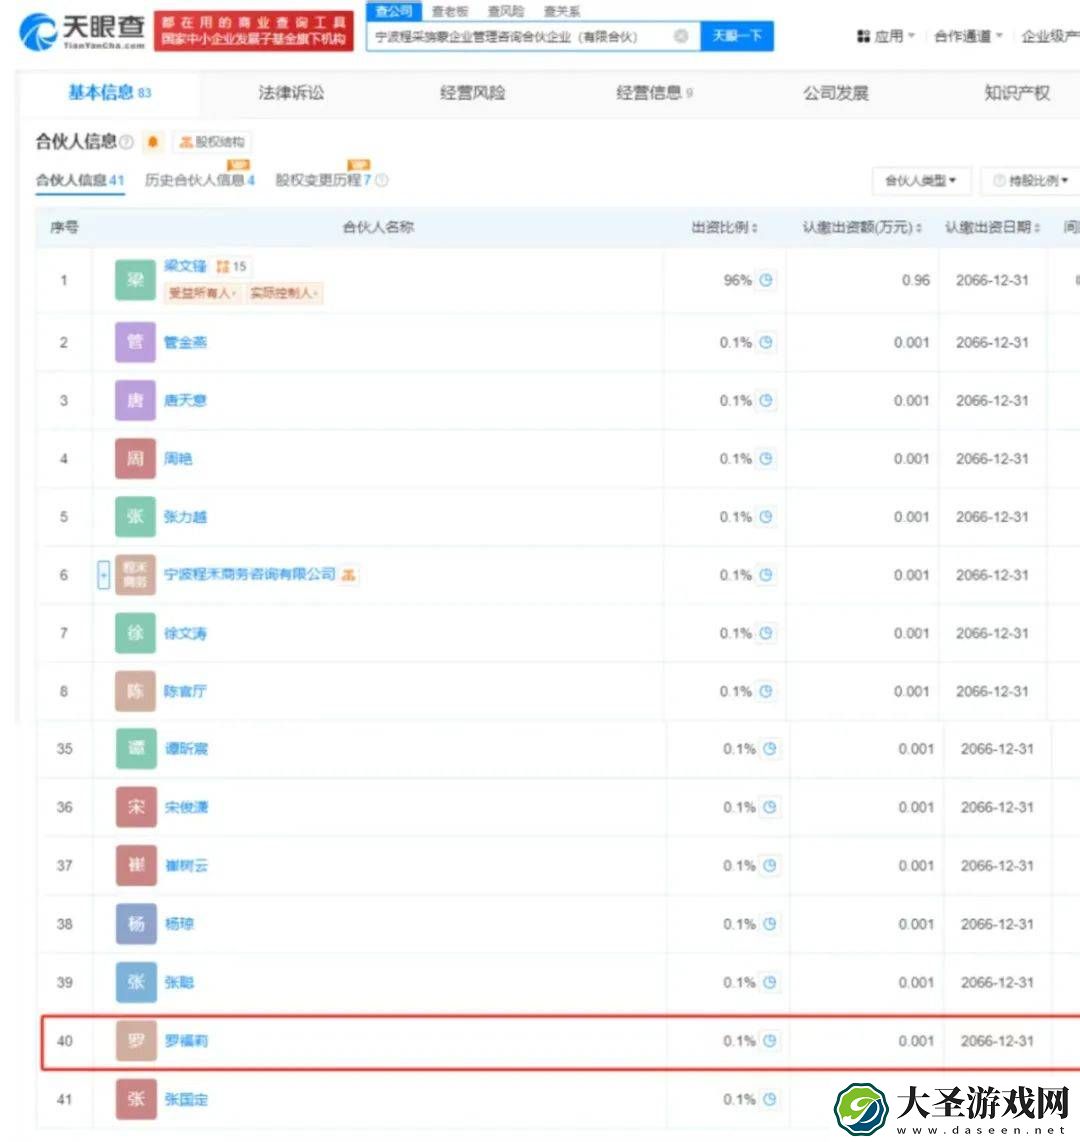This screenshot has width=1080, height=1142.
Task: Sort by the 出资比例 column header
Action: [724, 228]
